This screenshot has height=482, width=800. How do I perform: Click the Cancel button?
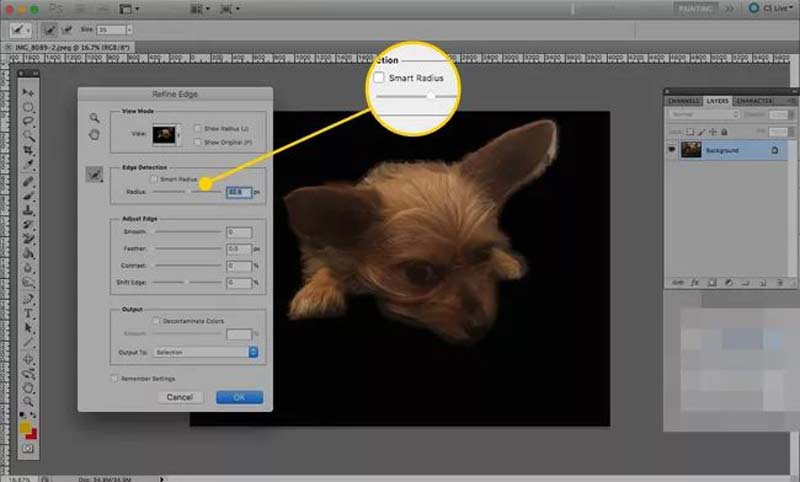tap(180, 397)
